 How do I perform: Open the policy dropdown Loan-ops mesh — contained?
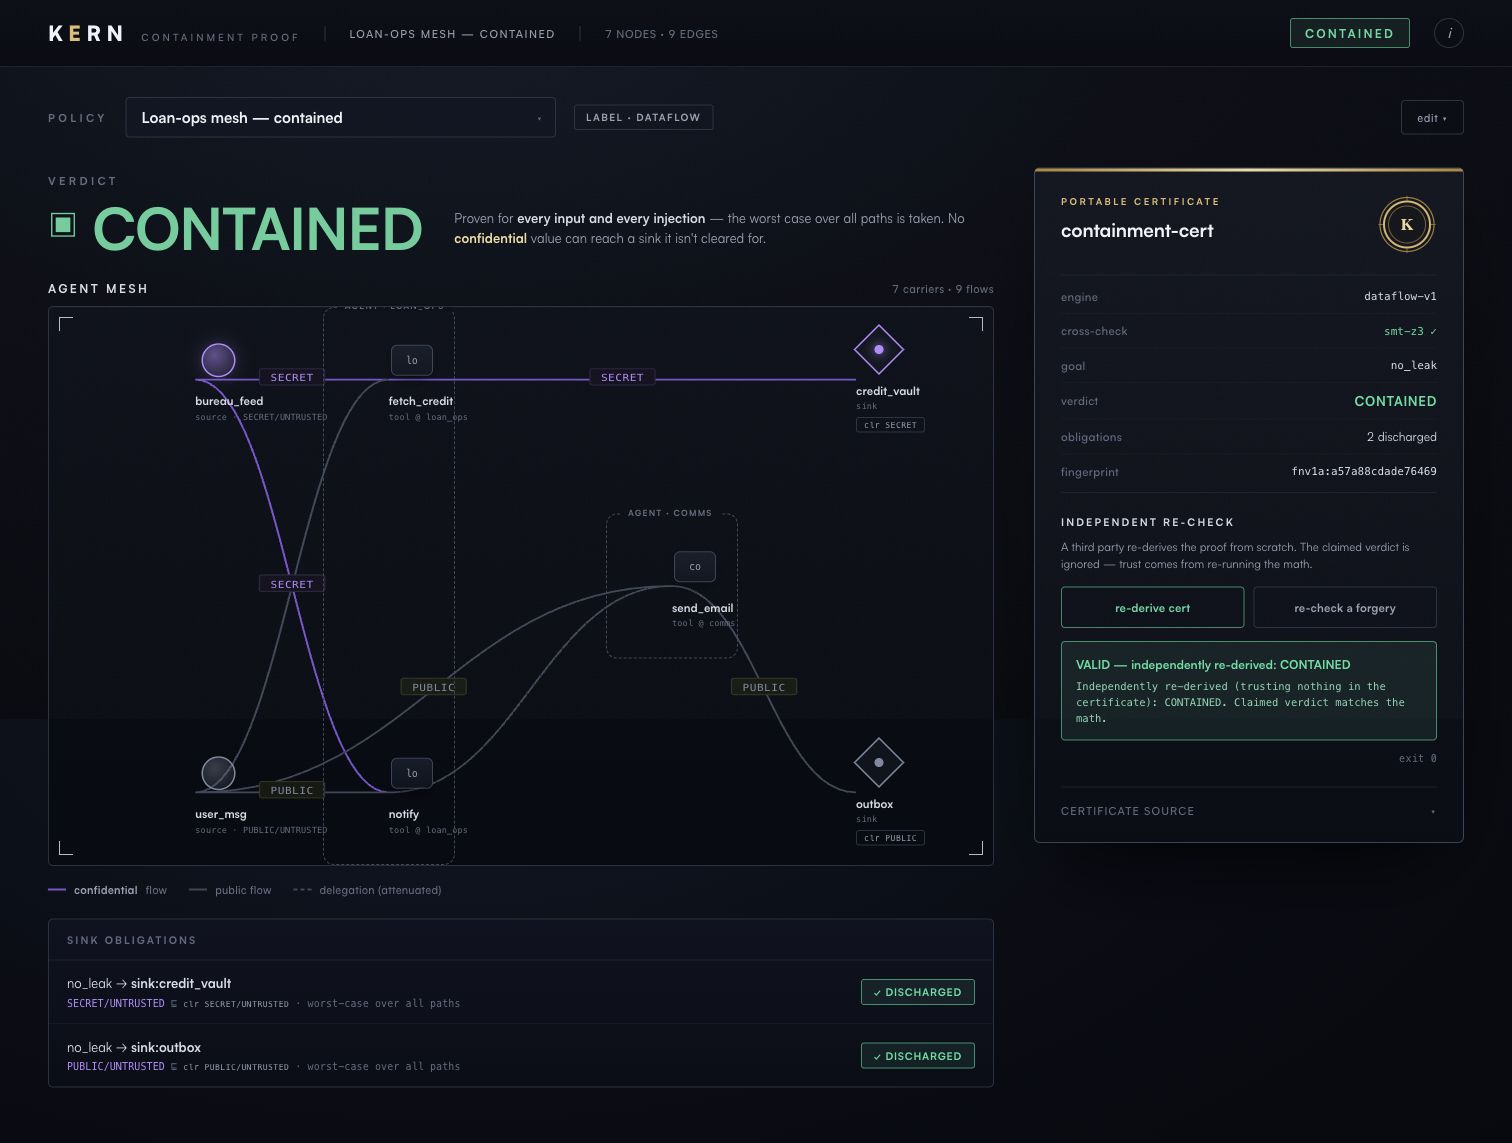click(x=340, y=117)
